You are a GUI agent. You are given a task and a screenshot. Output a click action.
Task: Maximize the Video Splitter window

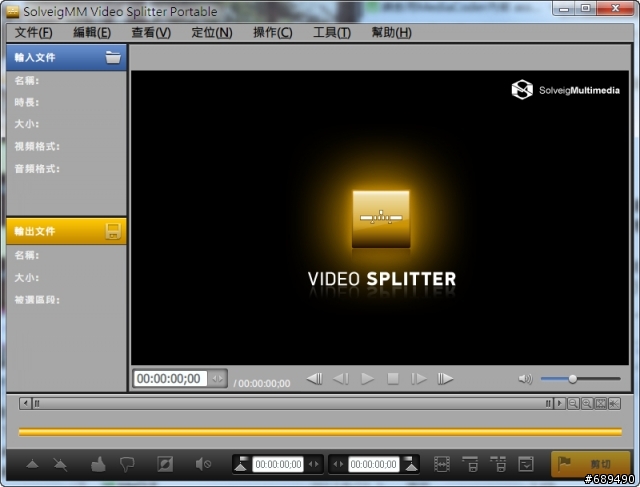585,8
